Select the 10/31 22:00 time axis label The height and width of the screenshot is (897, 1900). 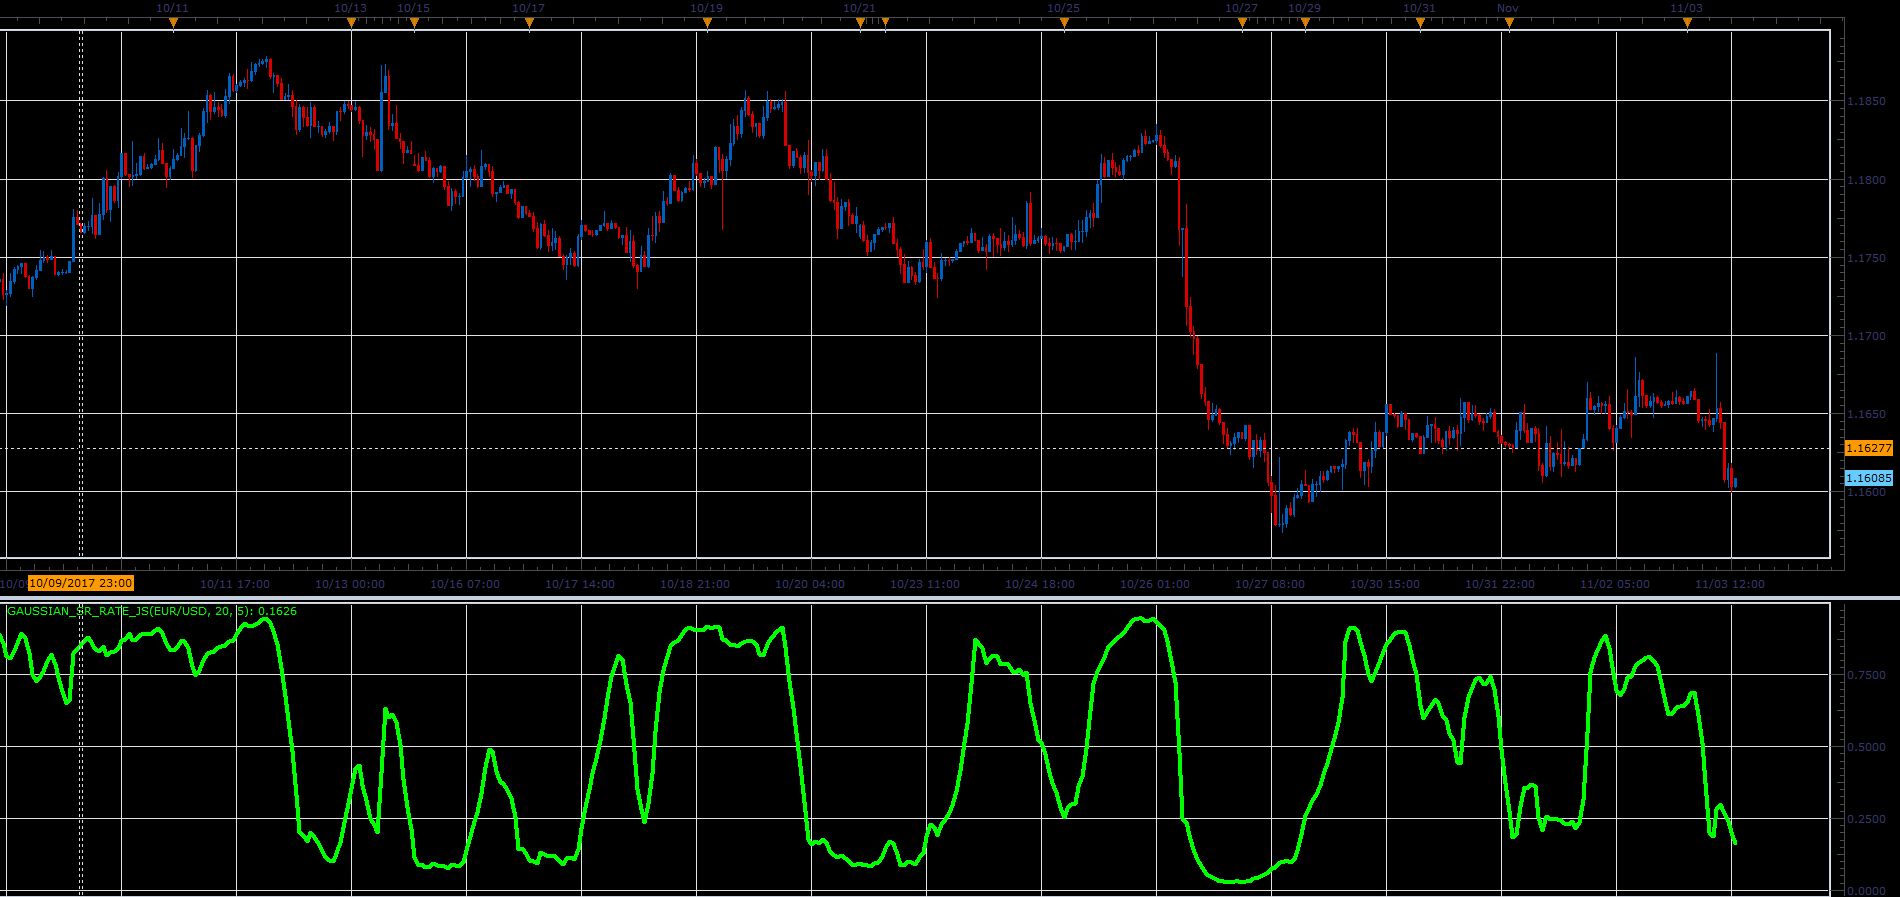1500,584
